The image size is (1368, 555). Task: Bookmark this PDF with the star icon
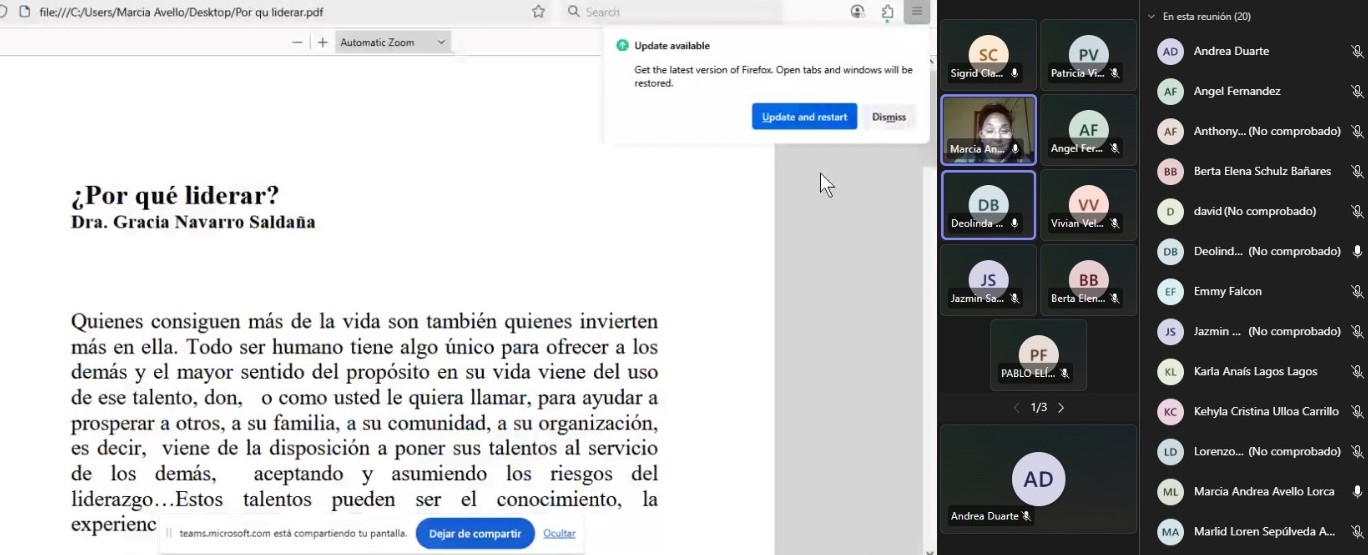click(539, 12)
